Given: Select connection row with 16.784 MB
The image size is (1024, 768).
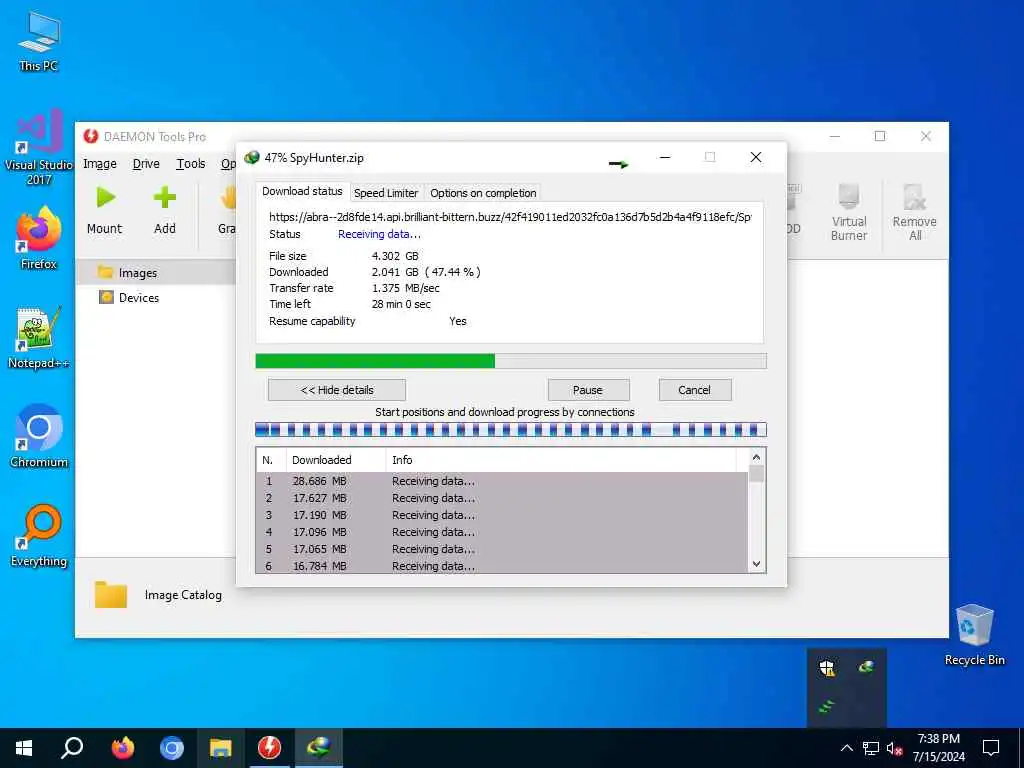Looking at the screenshot, I should click(502, 566).
